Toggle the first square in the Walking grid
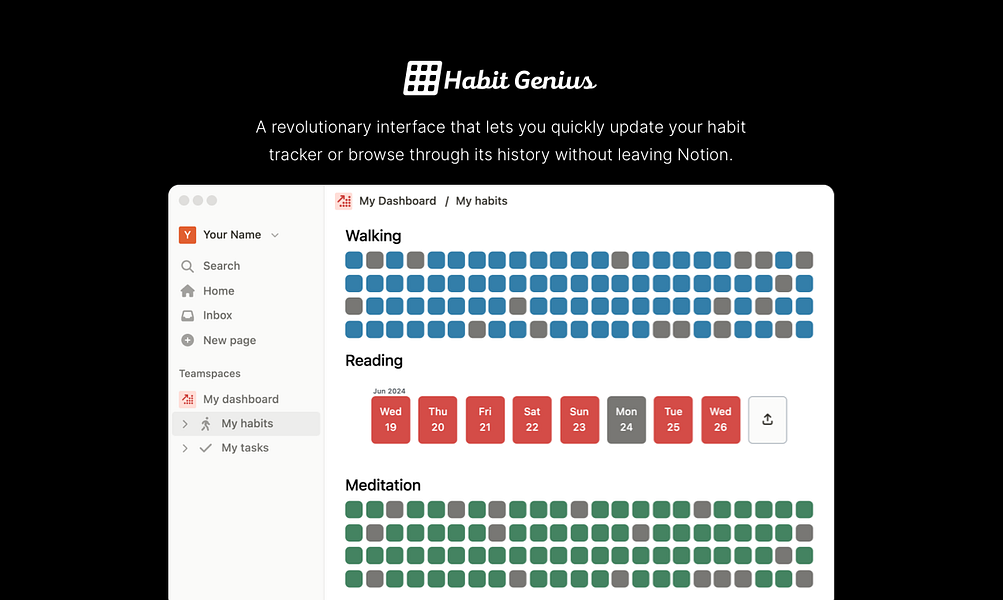The image size is (1003, 600). click(x=352, y=259)
